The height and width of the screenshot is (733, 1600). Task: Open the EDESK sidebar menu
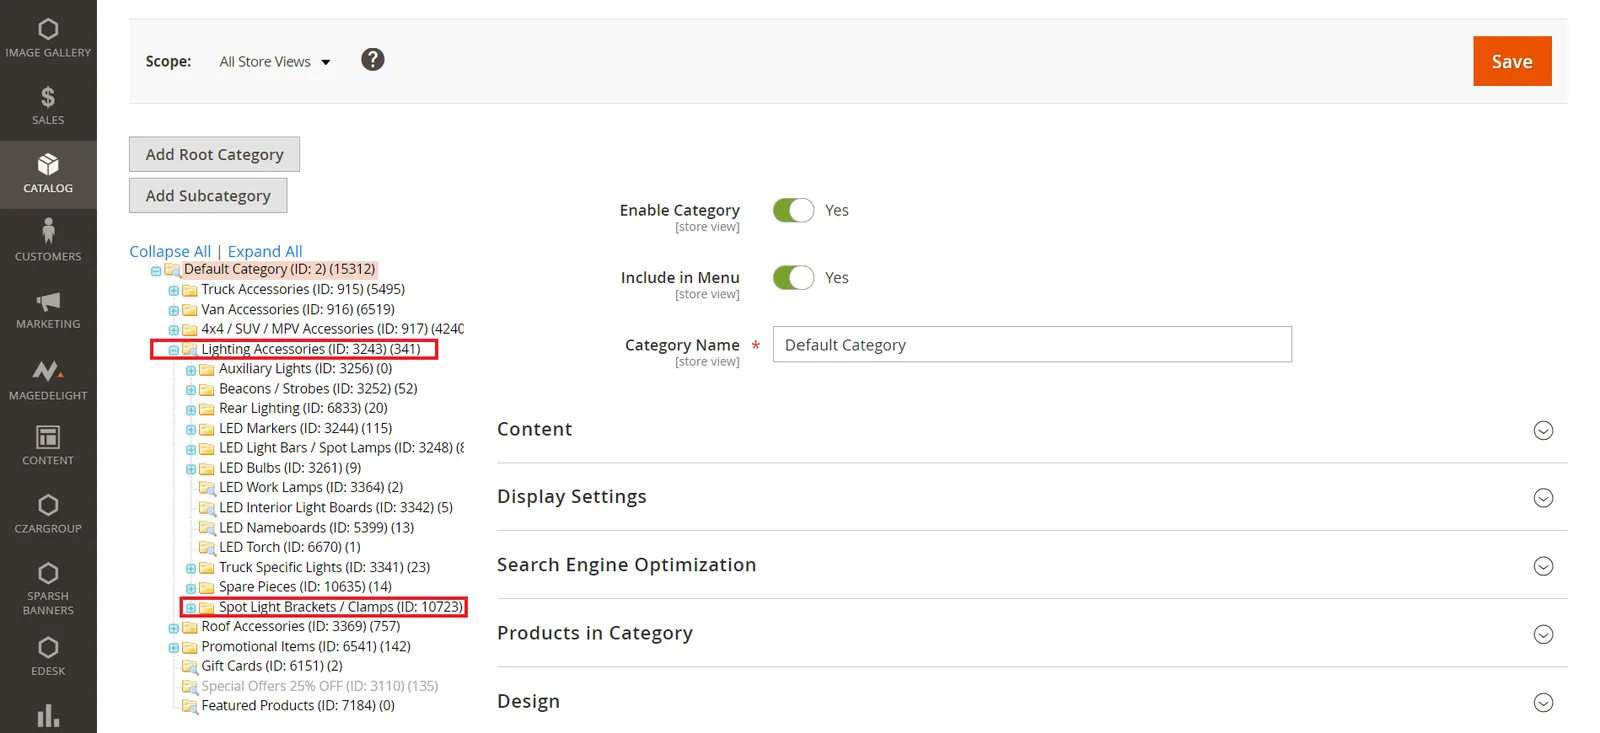[48, 656]
